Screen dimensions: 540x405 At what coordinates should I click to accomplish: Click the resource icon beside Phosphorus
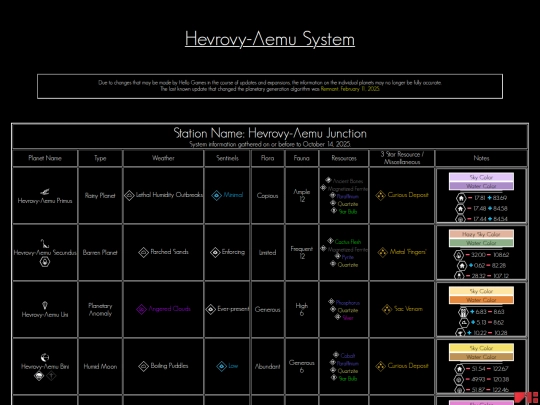click(x=331, y=302)
